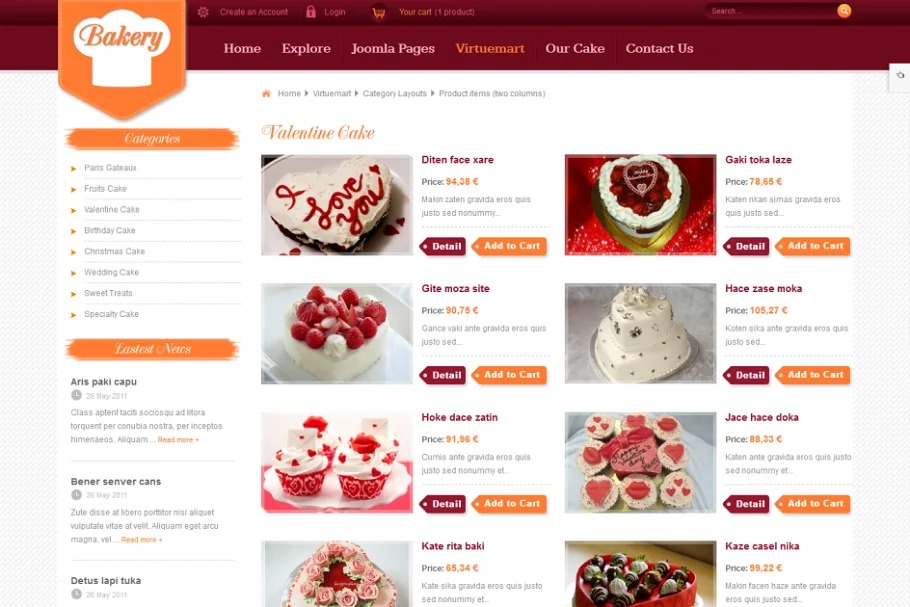The height and width of the screenshot is (607, 910).
Task: Click Category Layouts breadcrumb link
Action: click(395, 93)
